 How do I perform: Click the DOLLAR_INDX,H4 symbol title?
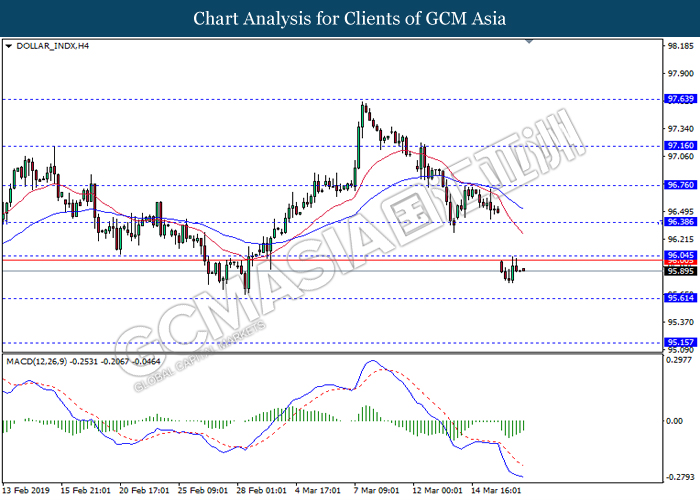coord(52,46)
